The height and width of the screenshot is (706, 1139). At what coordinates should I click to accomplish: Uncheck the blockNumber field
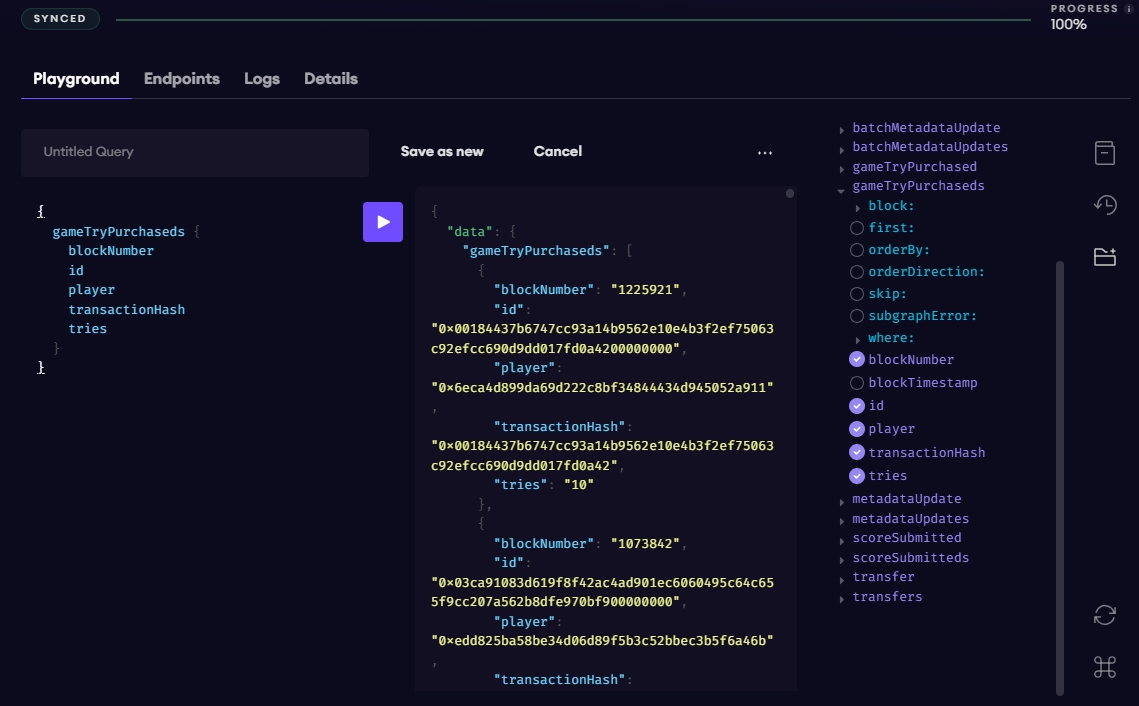(857, 360)
